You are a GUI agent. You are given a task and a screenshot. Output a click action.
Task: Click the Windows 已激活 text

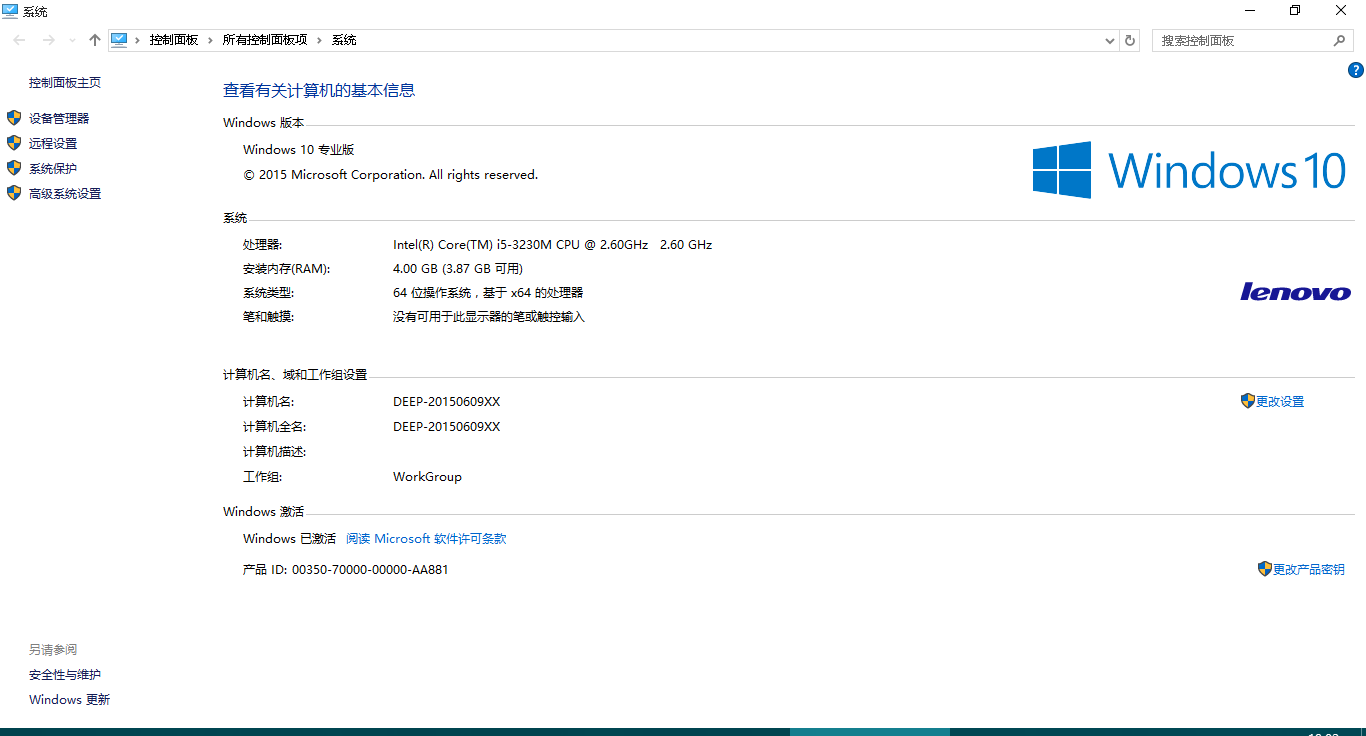pyautogui.click(x=289, y=539)
